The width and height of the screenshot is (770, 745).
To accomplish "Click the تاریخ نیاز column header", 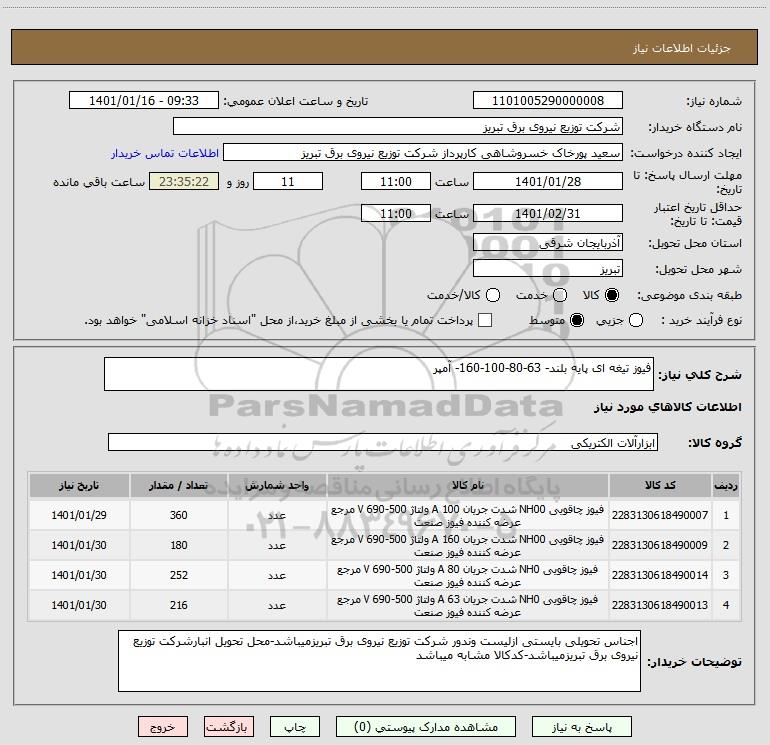I will [79, 485].
